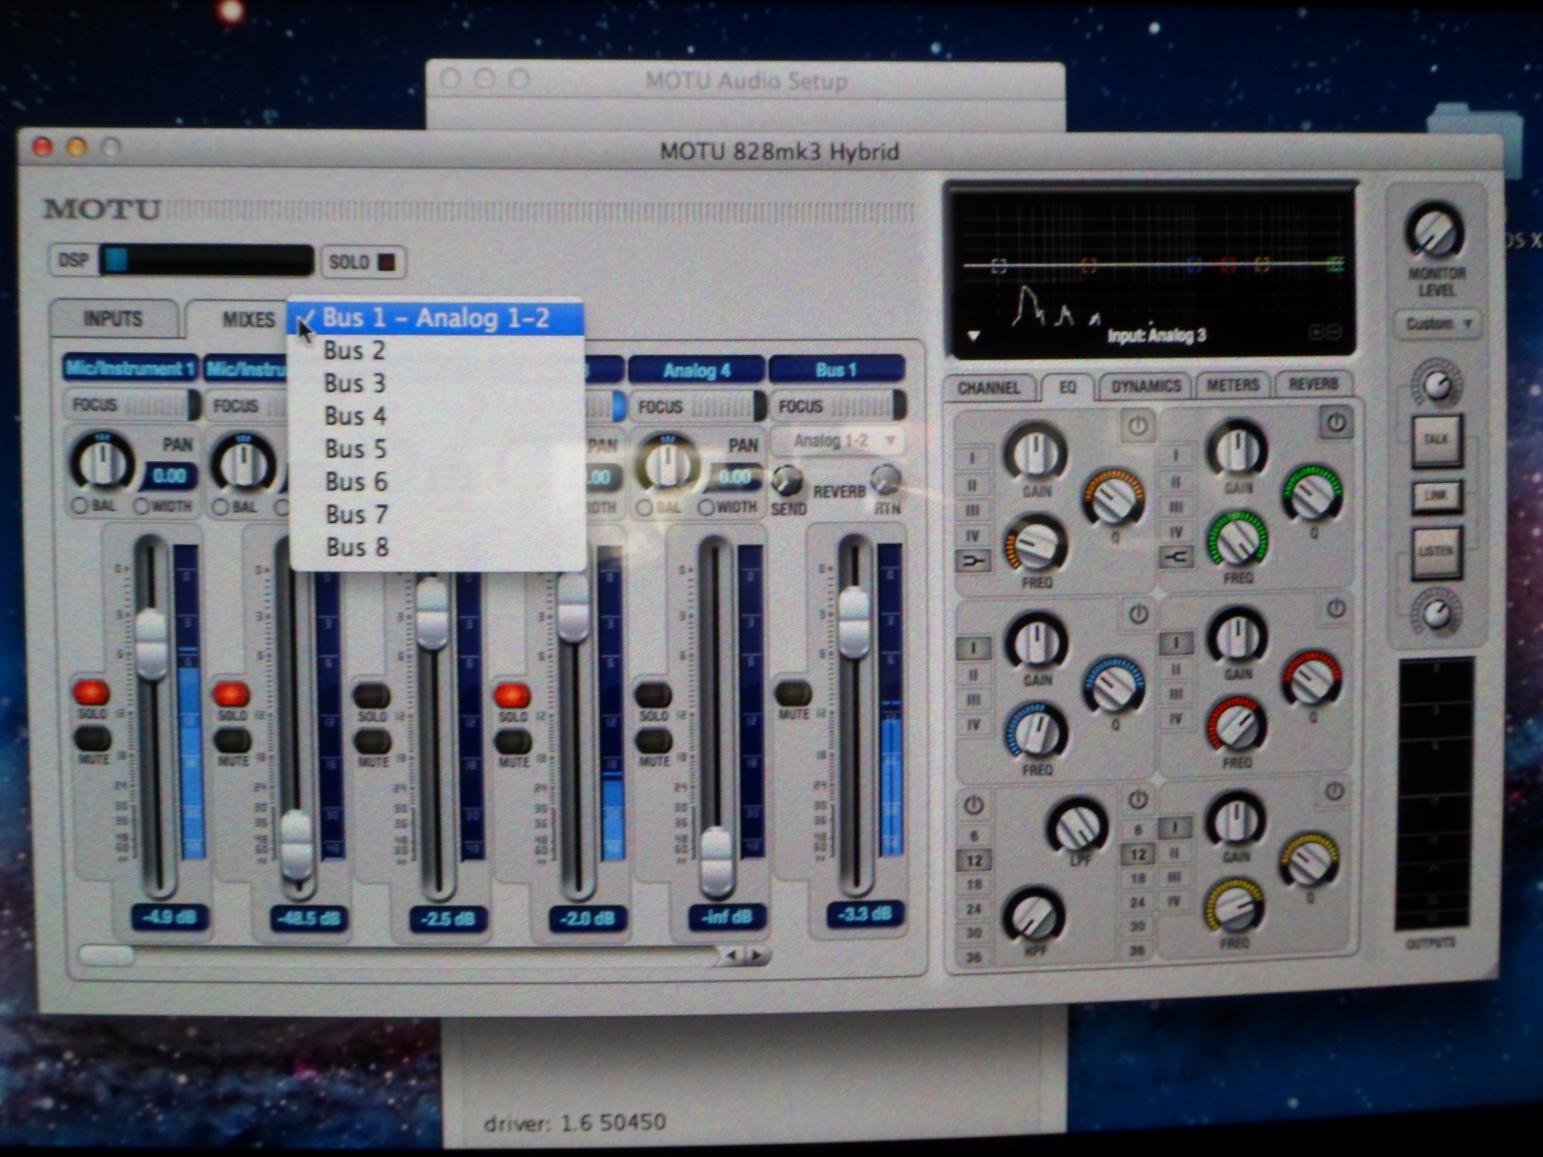The height and width of the screenshot is (1157, 1543).
Task: Switch to the CHANNEL tab
Action: (x=989, y=388)
